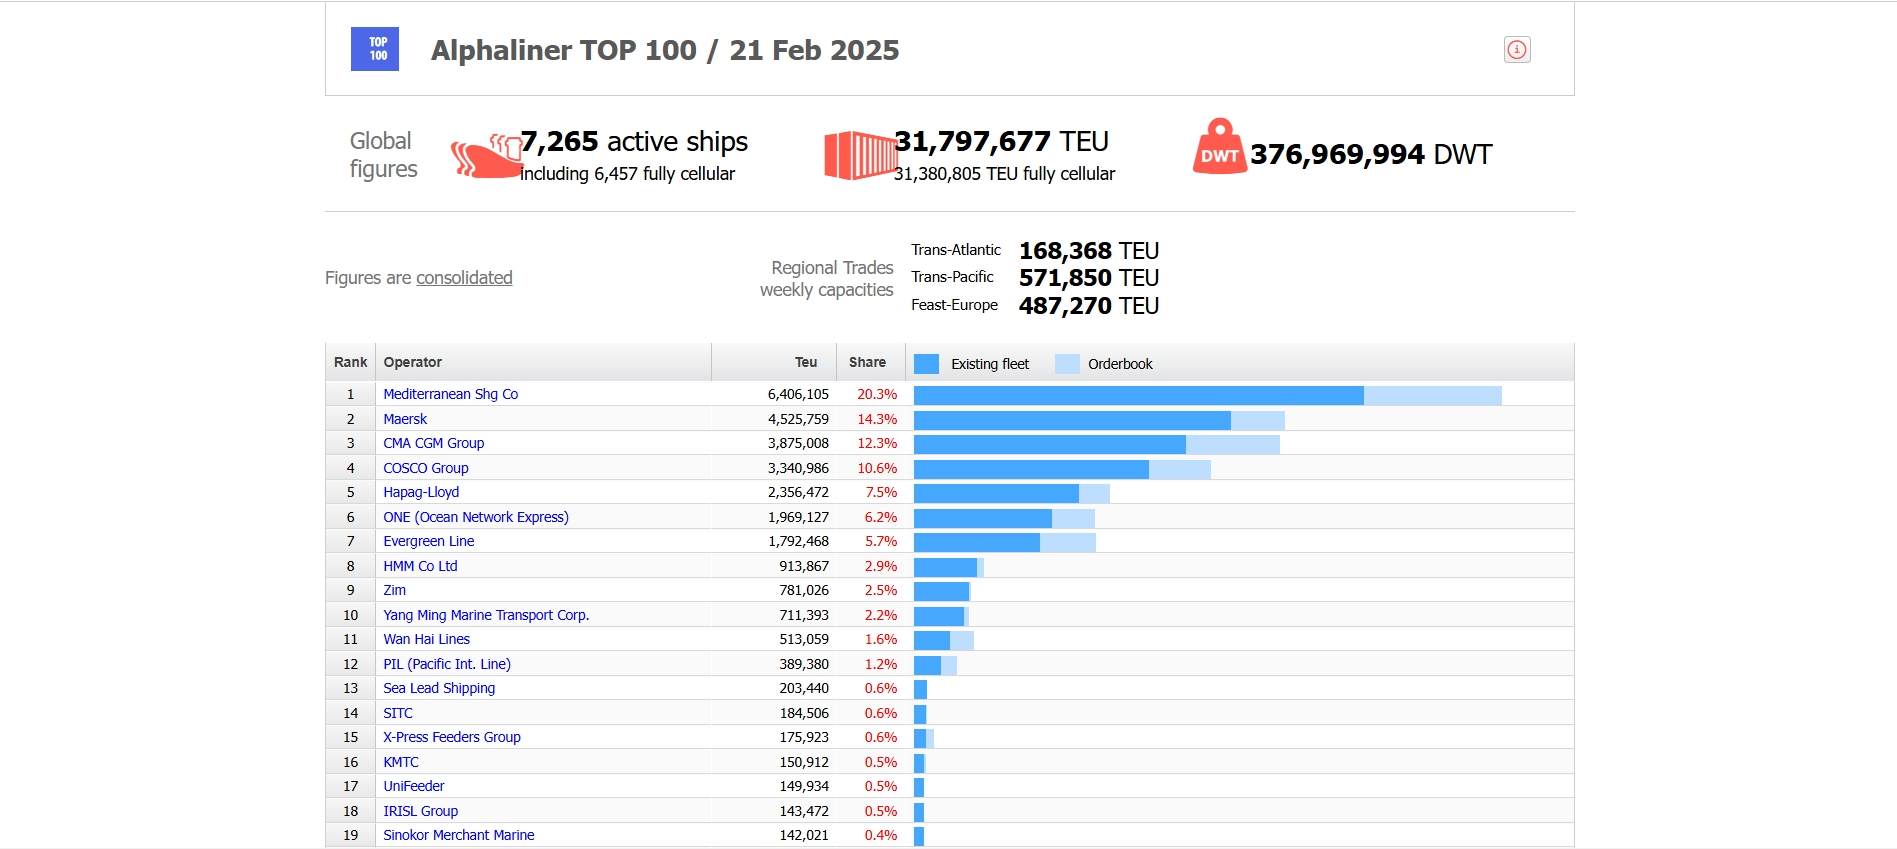
Task: Click the red DWT weight icon
Action: (1220, 146)
